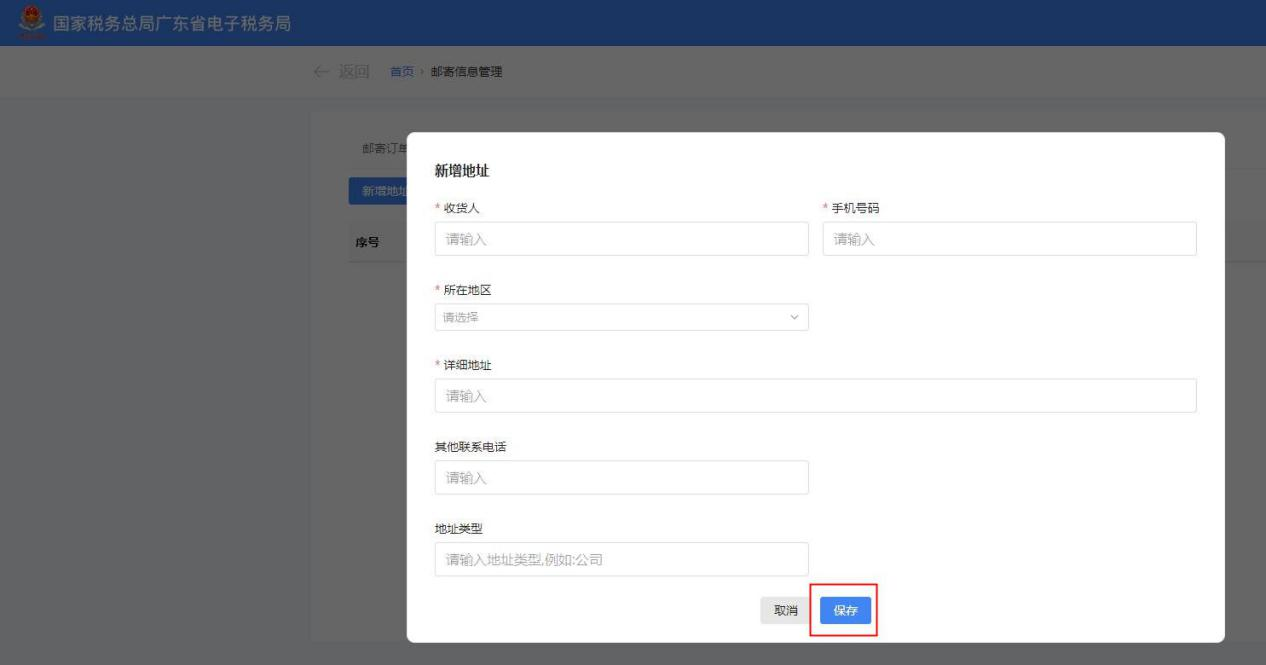
Task: Click the 邮寄信息管理 breadcrumb
Action: (466, 72)
